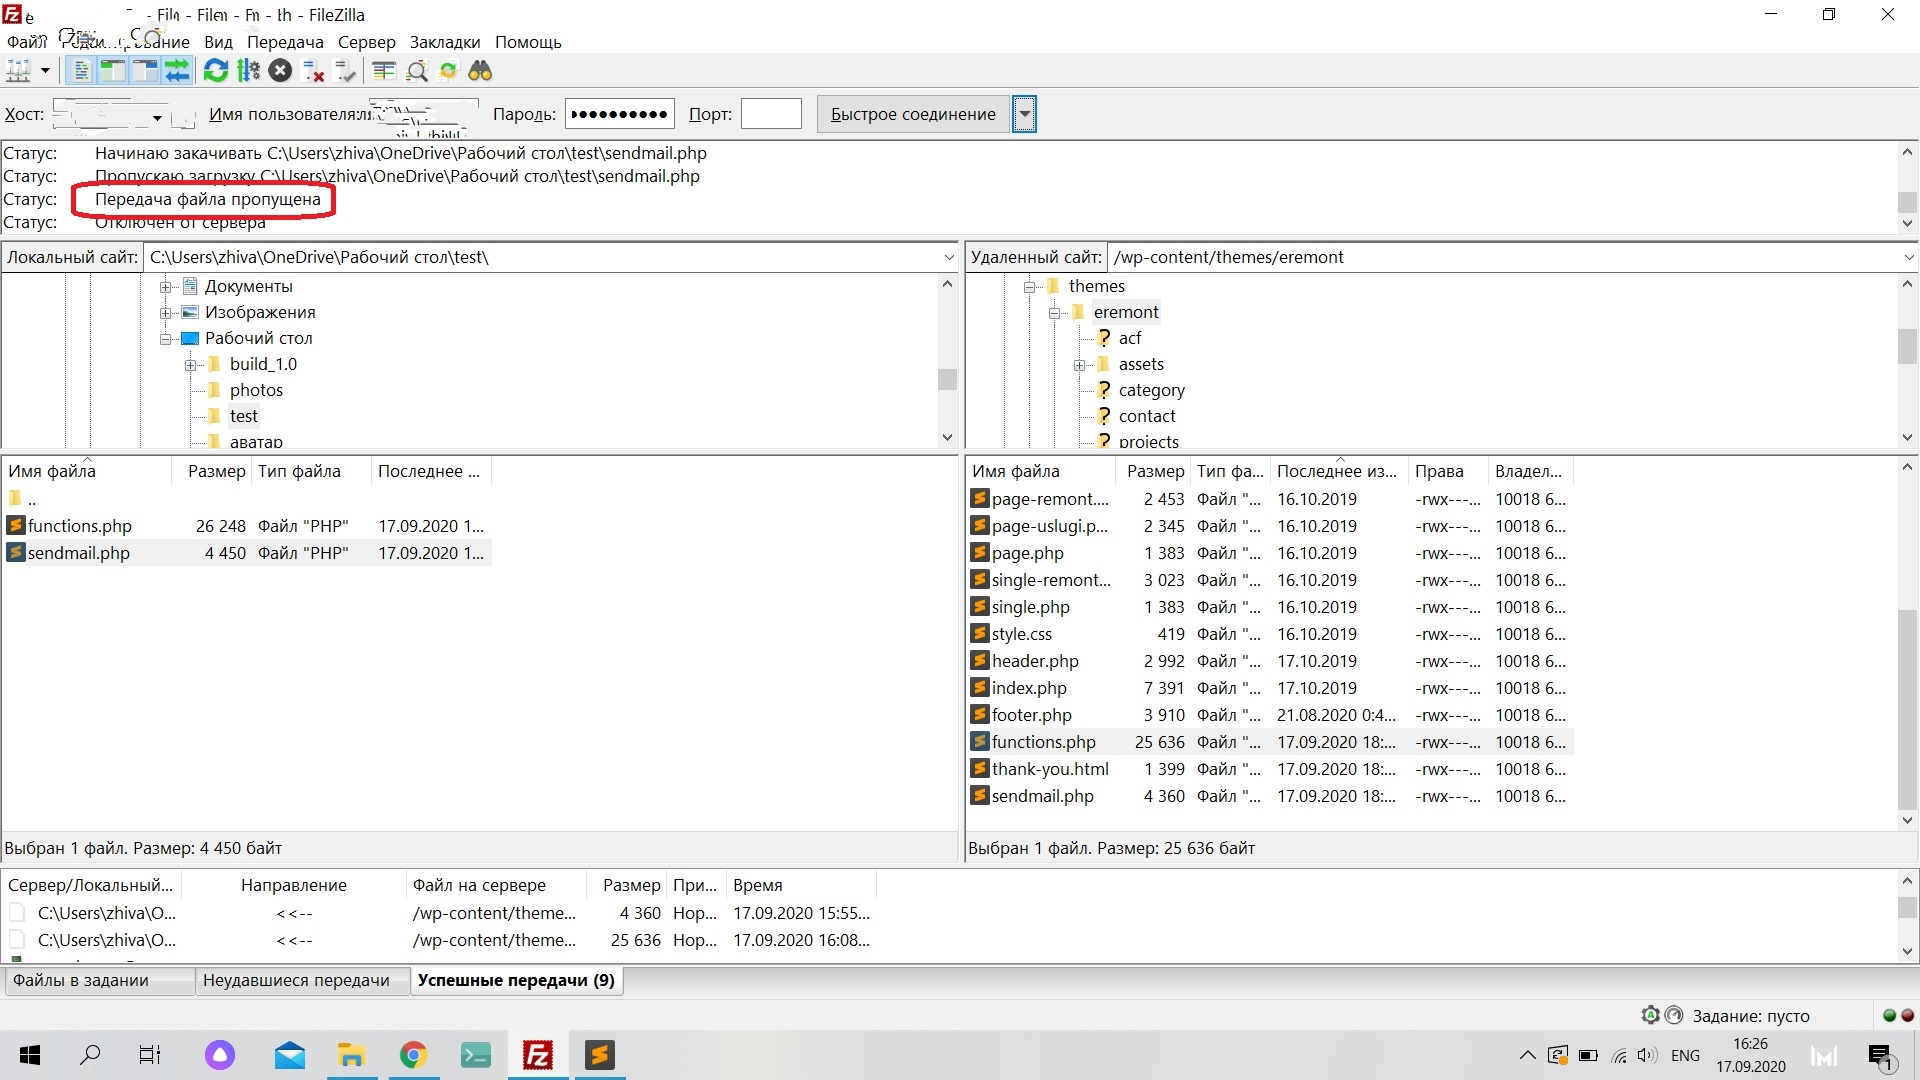Disconnect from the current server
The height and width of the screenshot is (1080, 1920).
313,71
